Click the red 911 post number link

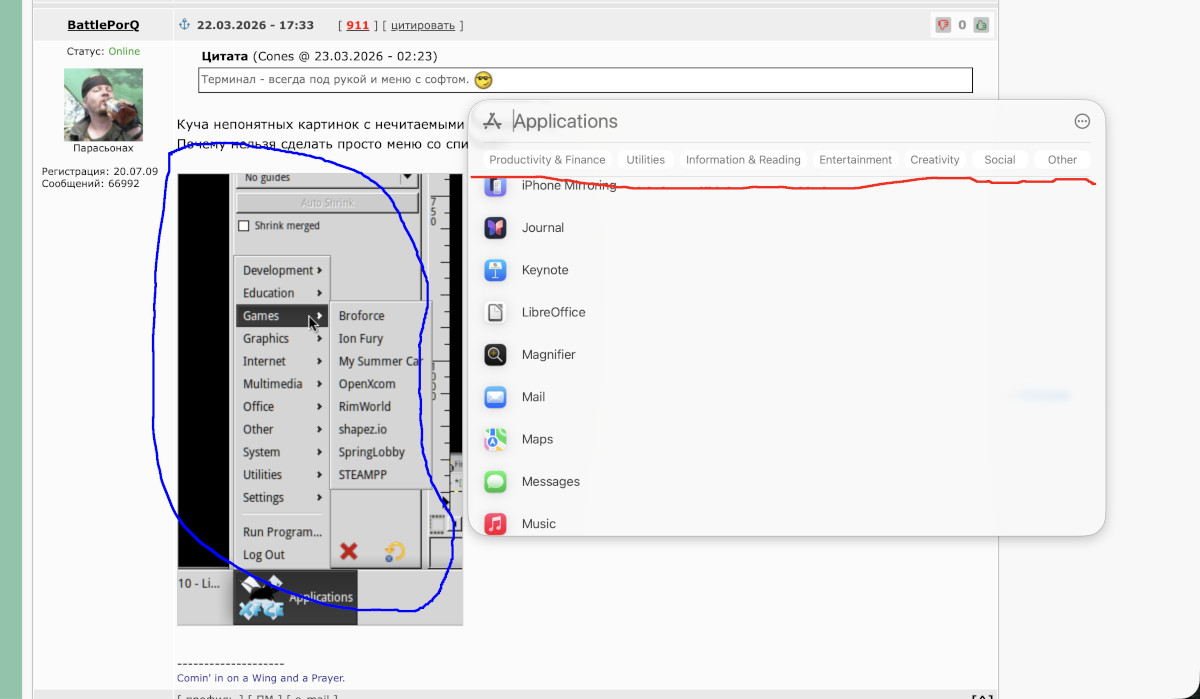[x=358, y=25]
